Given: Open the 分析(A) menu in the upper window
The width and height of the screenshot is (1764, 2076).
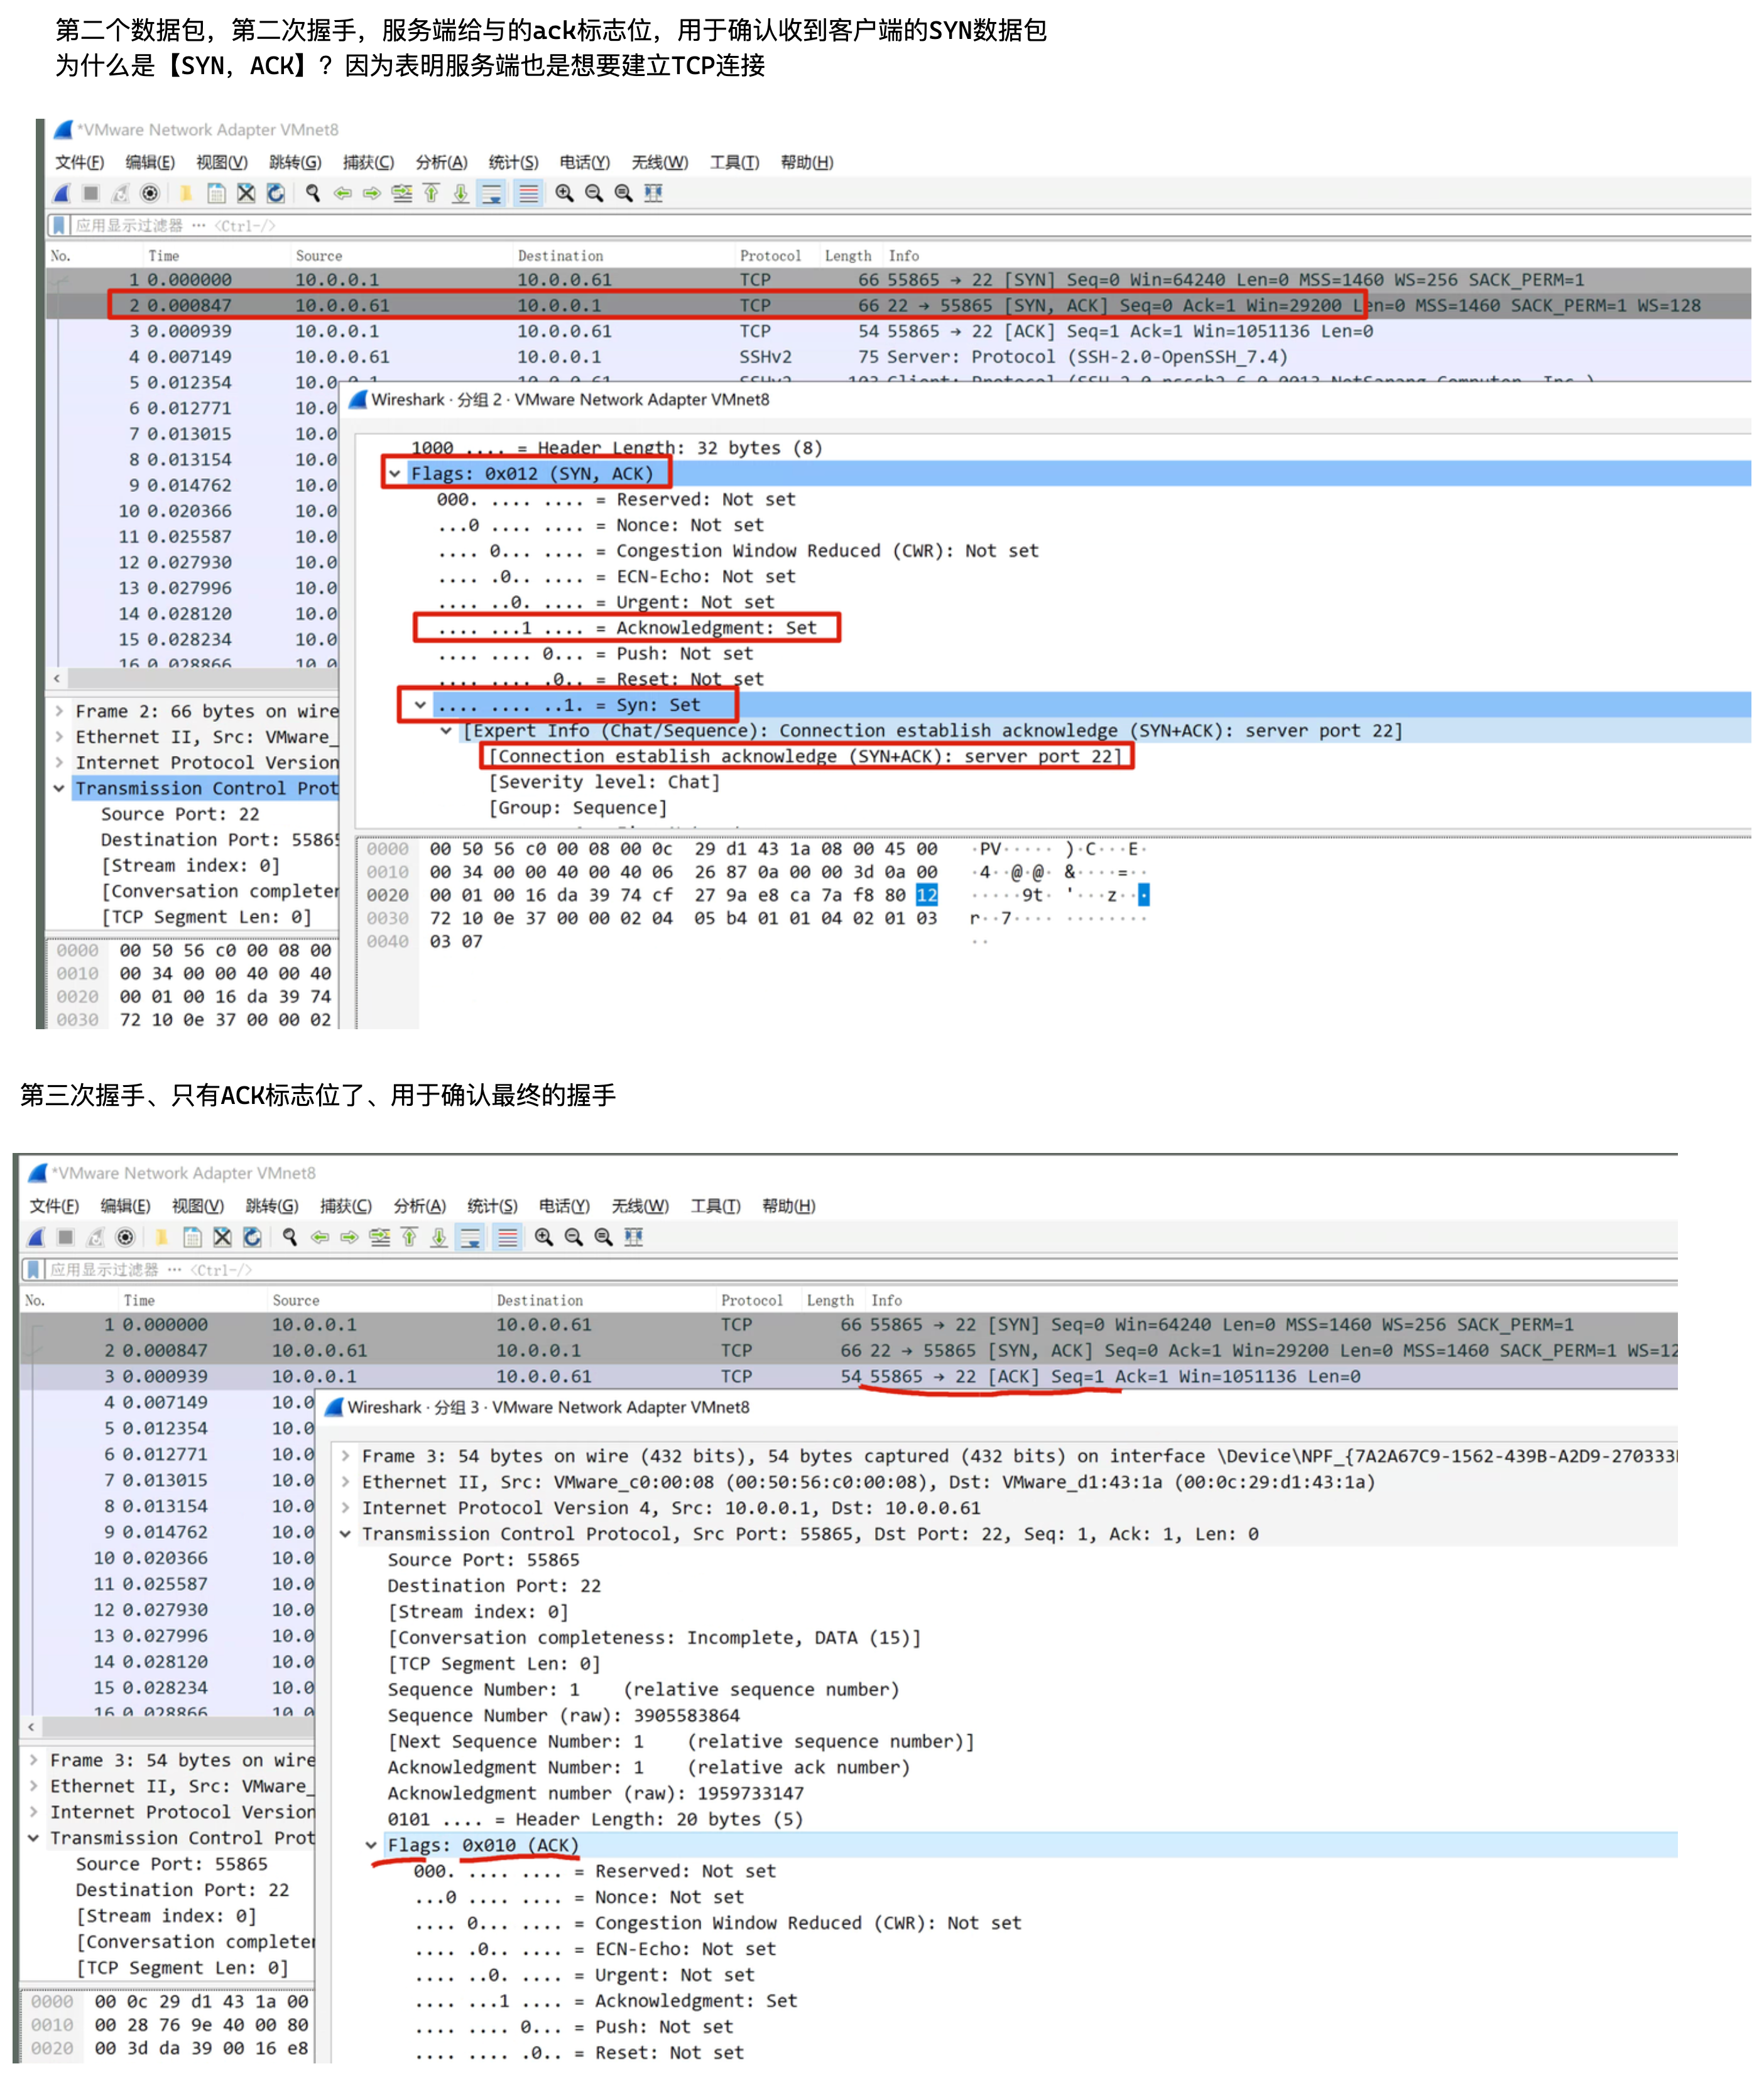Looking at the screenshot, I should coord(441,162).
